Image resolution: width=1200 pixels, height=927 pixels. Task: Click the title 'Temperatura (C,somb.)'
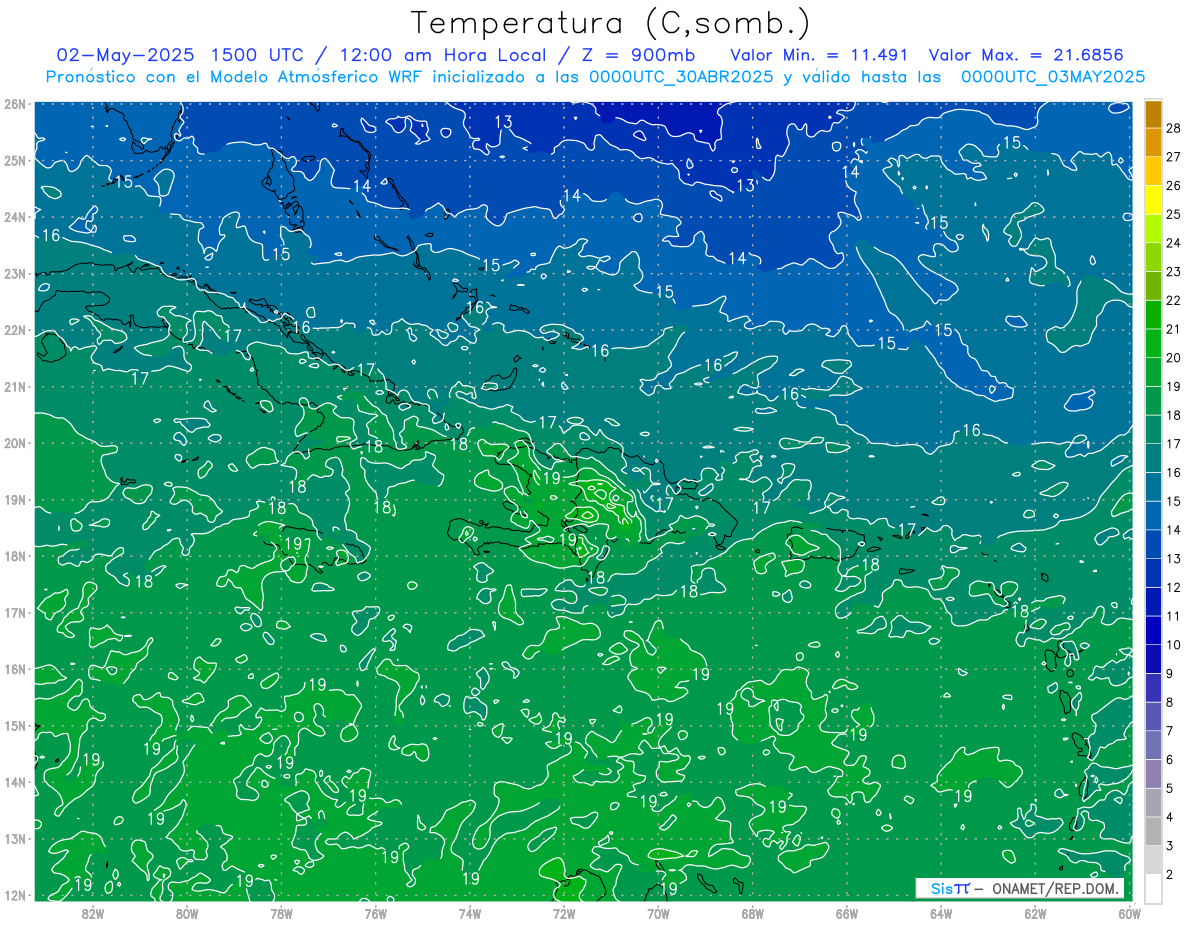click(610, 23)
